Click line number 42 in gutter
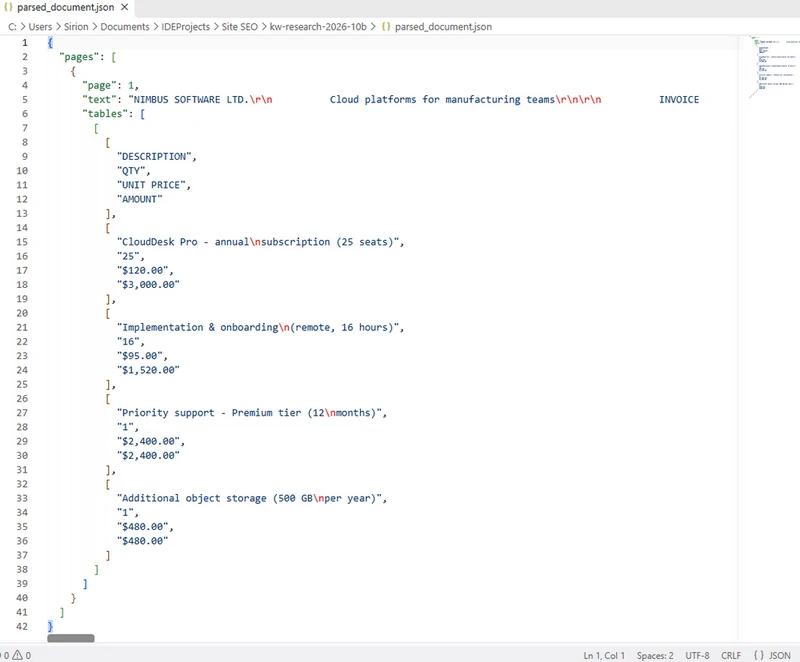Viewport: 800px width, 662px height. pos(22,626)
